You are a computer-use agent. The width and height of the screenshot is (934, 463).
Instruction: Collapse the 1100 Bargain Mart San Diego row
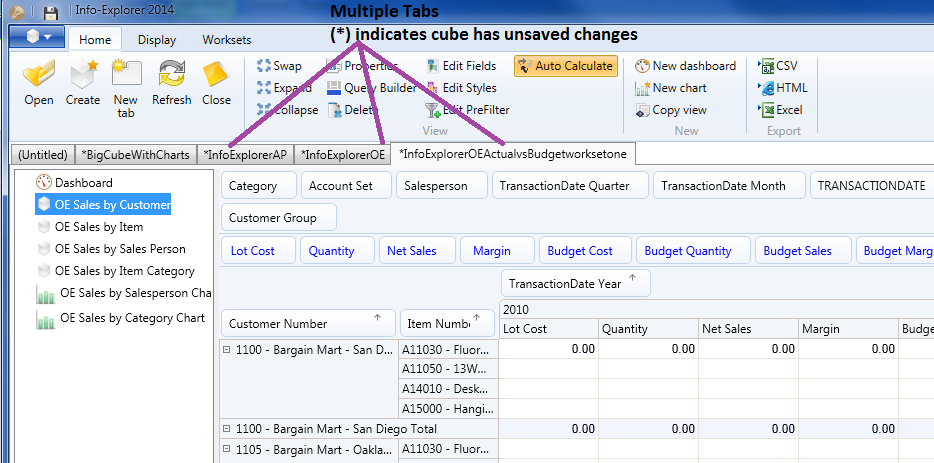[227, 350]
